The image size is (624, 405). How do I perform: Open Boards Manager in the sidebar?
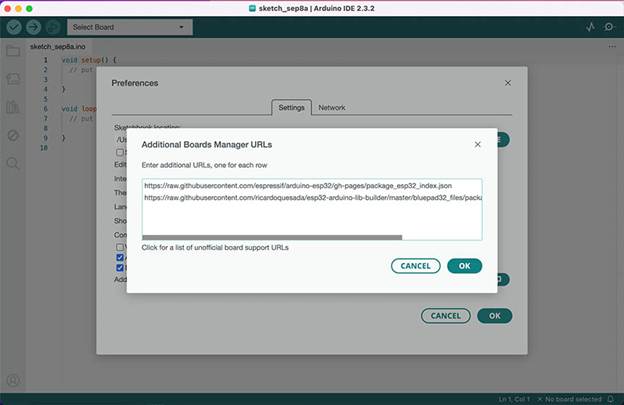pyautogui.click(x=13, y=79)
